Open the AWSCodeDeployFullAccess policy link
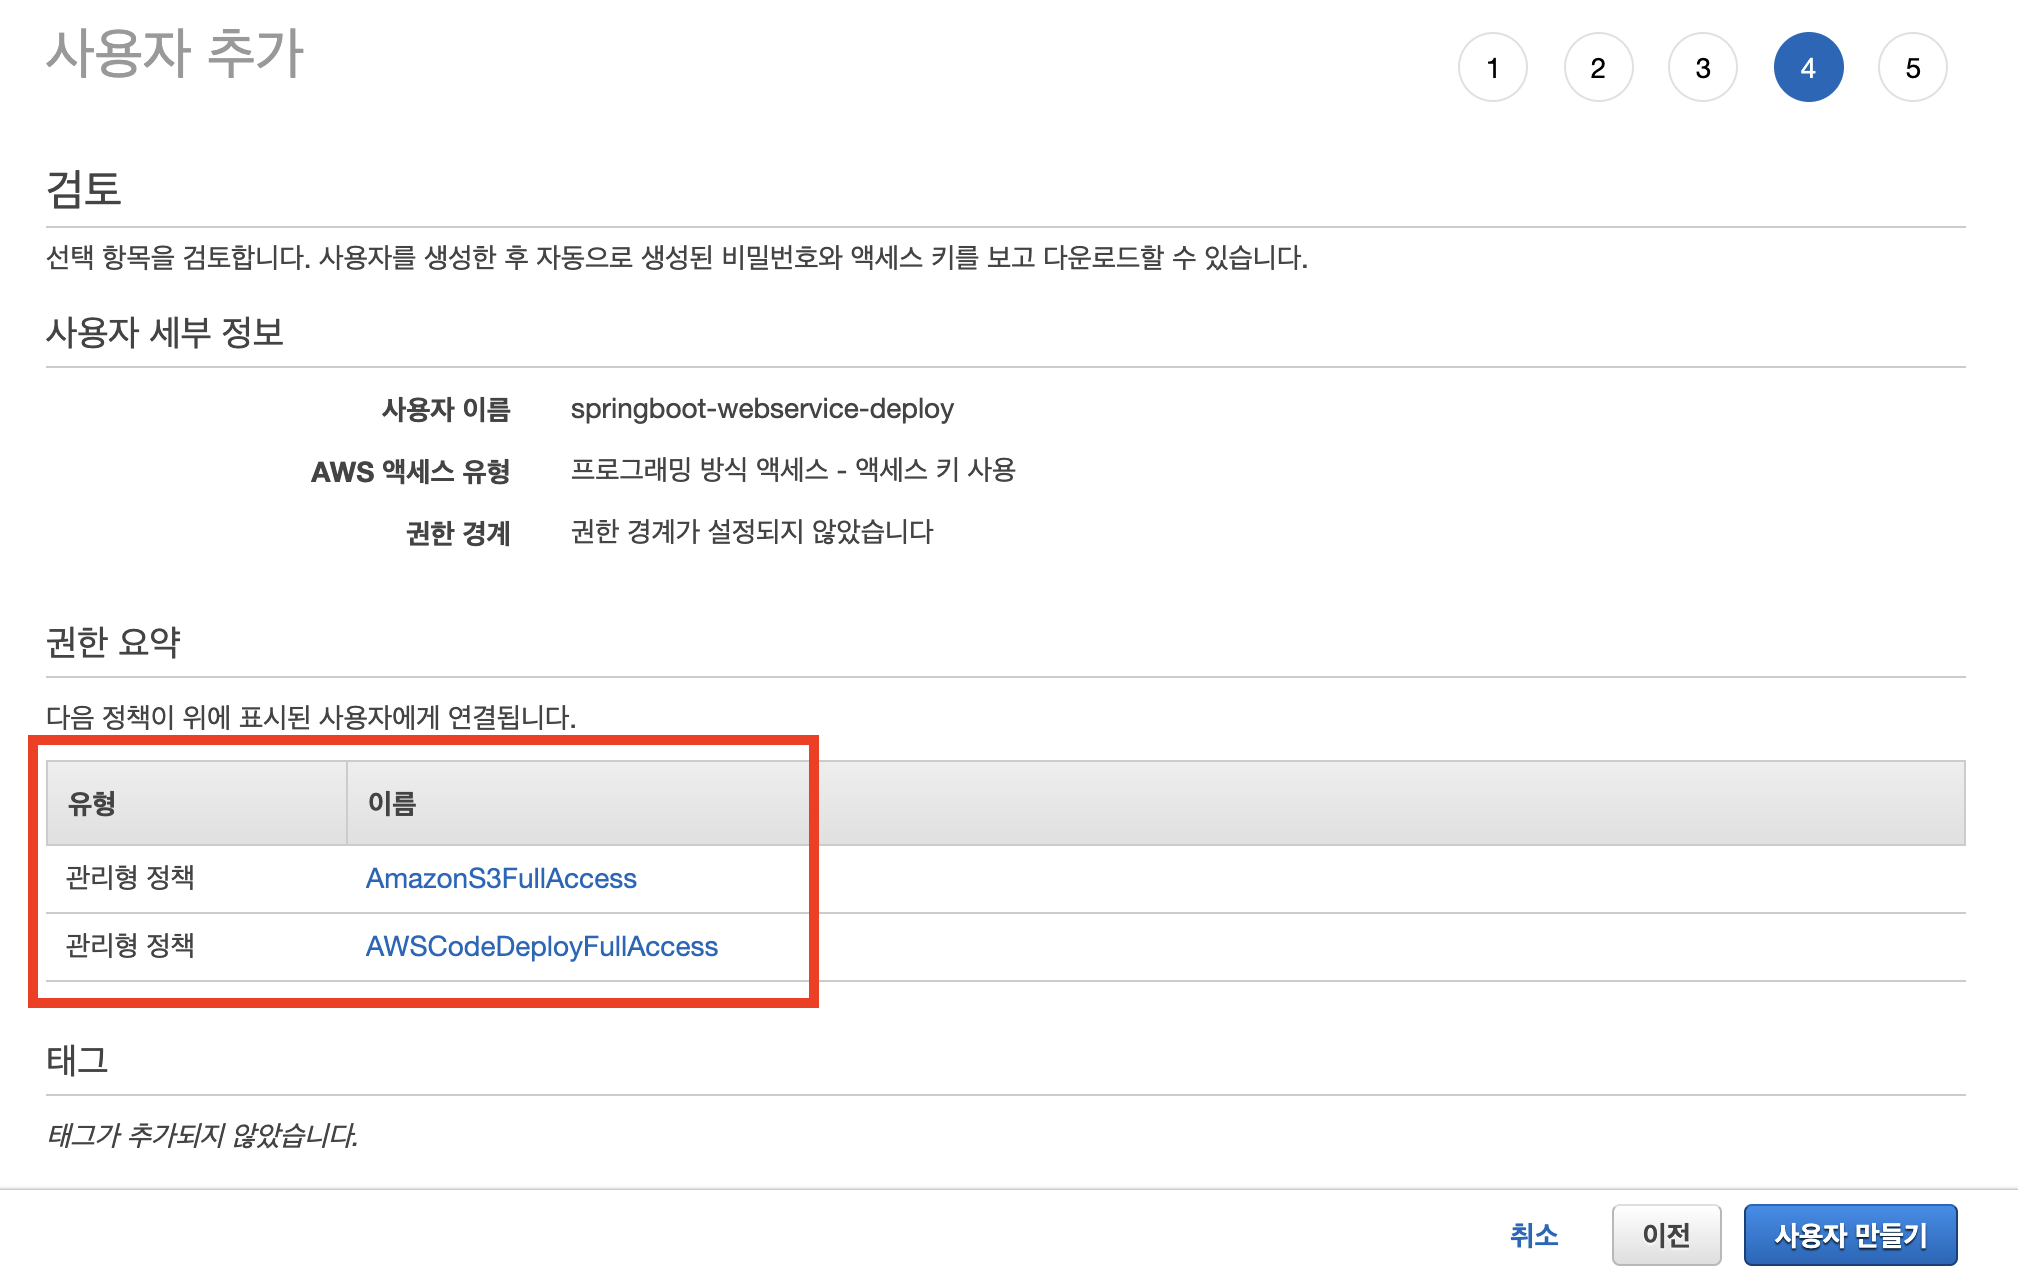 [x=541, y=946]
